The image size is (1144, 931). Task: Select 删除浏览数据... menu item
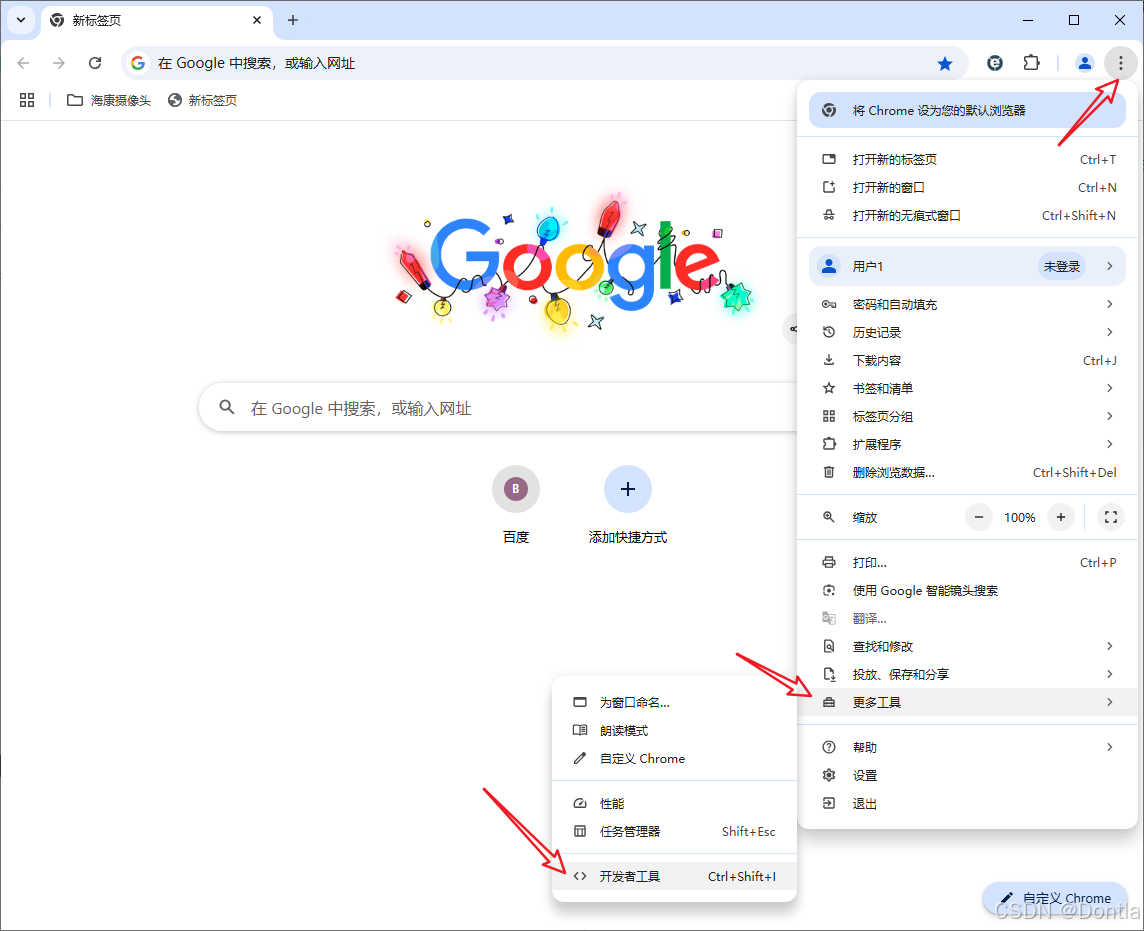point(967,472)
